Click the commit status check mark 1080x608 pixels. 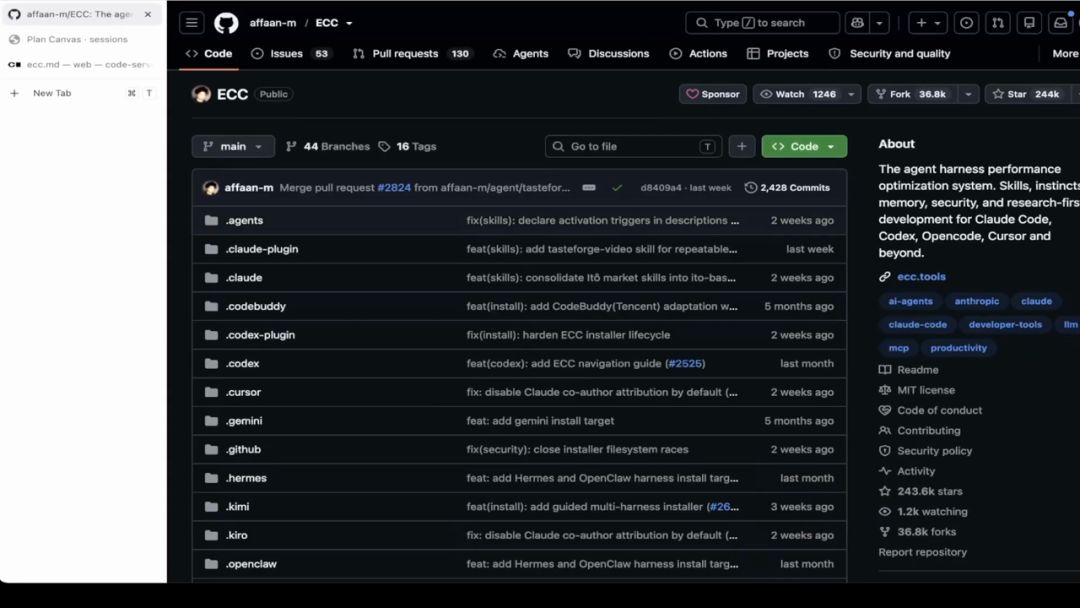(617, 187)
